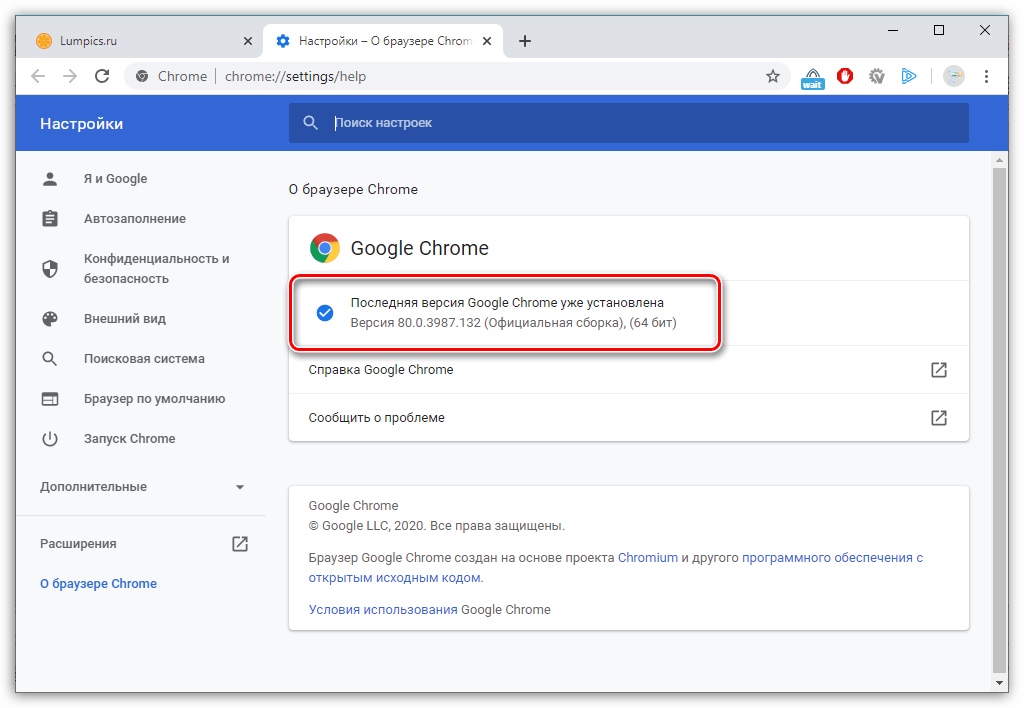
Task: Click the О браузере Chrome page heading
Action: click(x=353, y=189)
